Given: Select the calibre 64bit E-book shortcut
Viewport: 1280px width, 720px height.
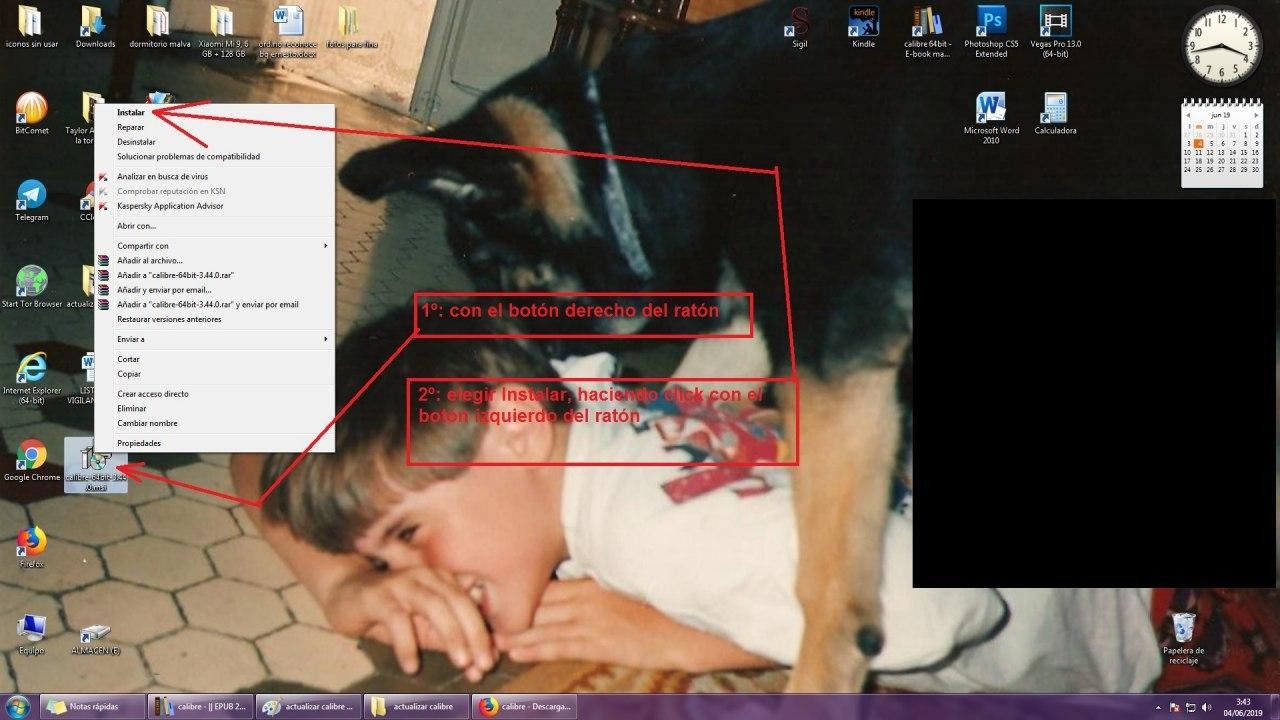Looking at the screenshot, I should click(927, 31).
